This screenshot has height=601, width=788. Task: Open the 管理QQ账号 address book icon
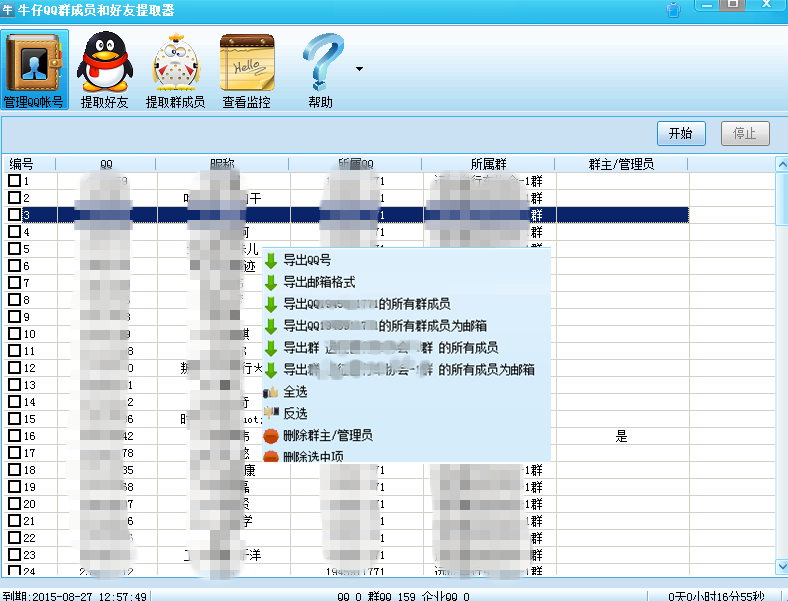pos(34,62)
